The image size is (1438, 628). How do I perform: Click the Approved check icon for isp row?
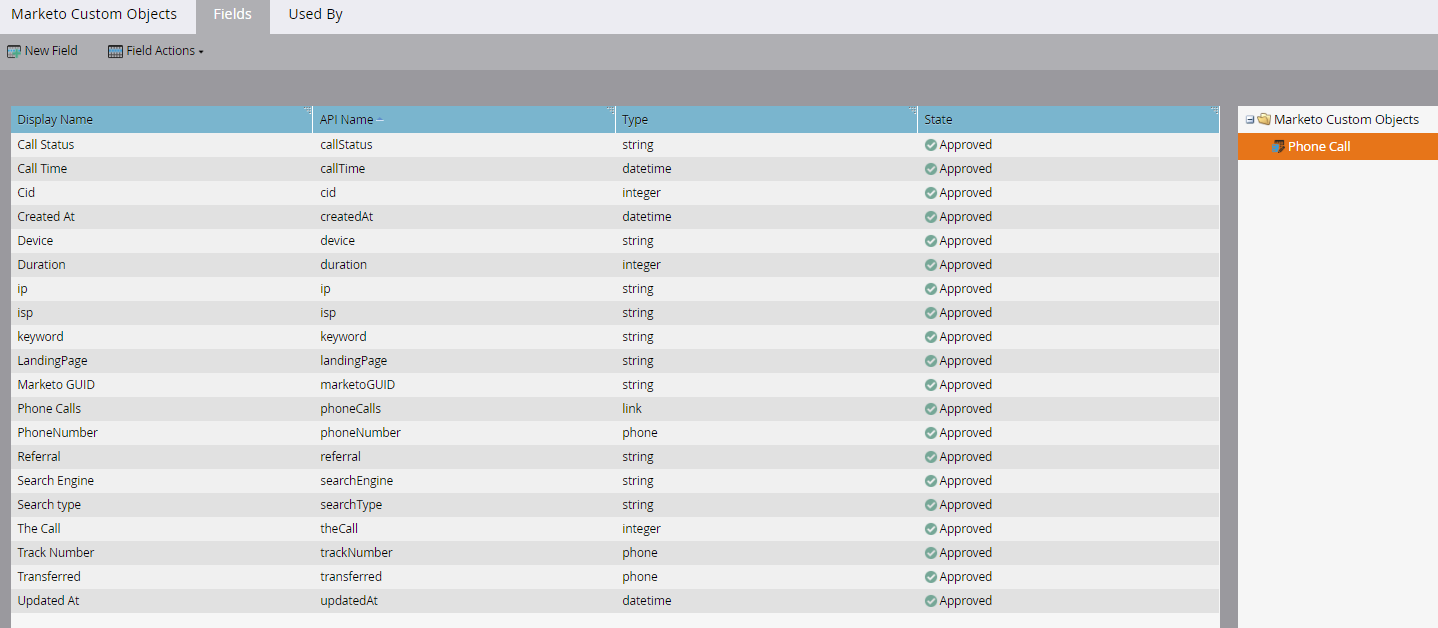tap(931, 313)
